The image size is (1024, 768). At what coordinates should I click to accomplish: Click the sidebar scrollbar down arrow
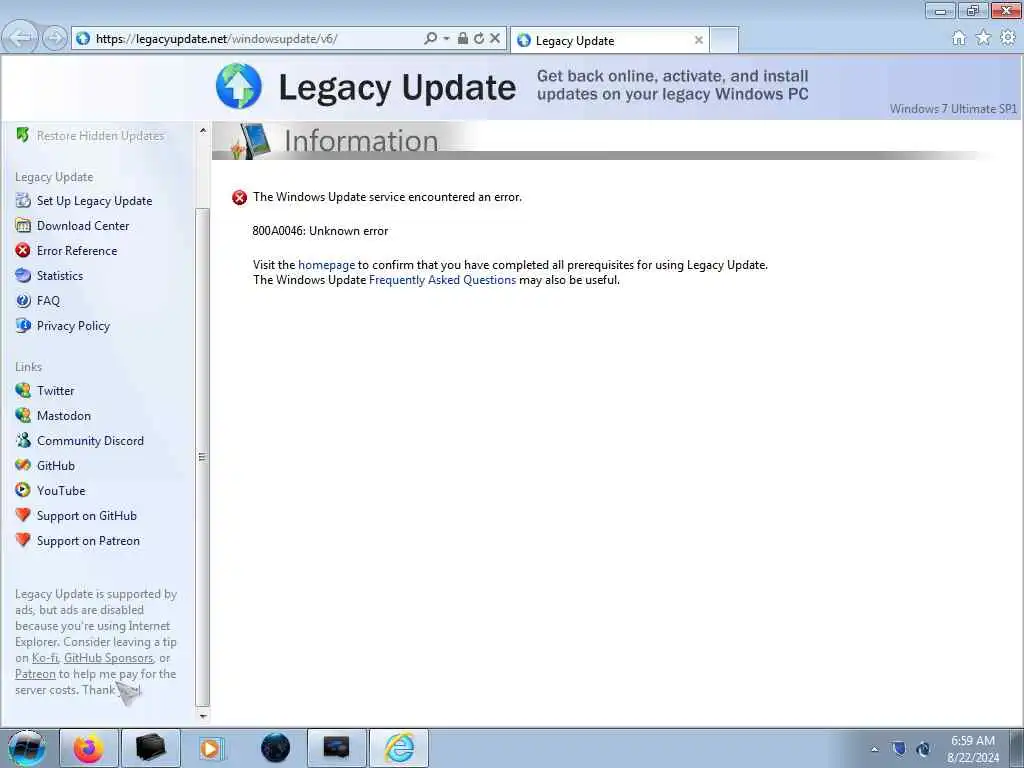(202, 716)
